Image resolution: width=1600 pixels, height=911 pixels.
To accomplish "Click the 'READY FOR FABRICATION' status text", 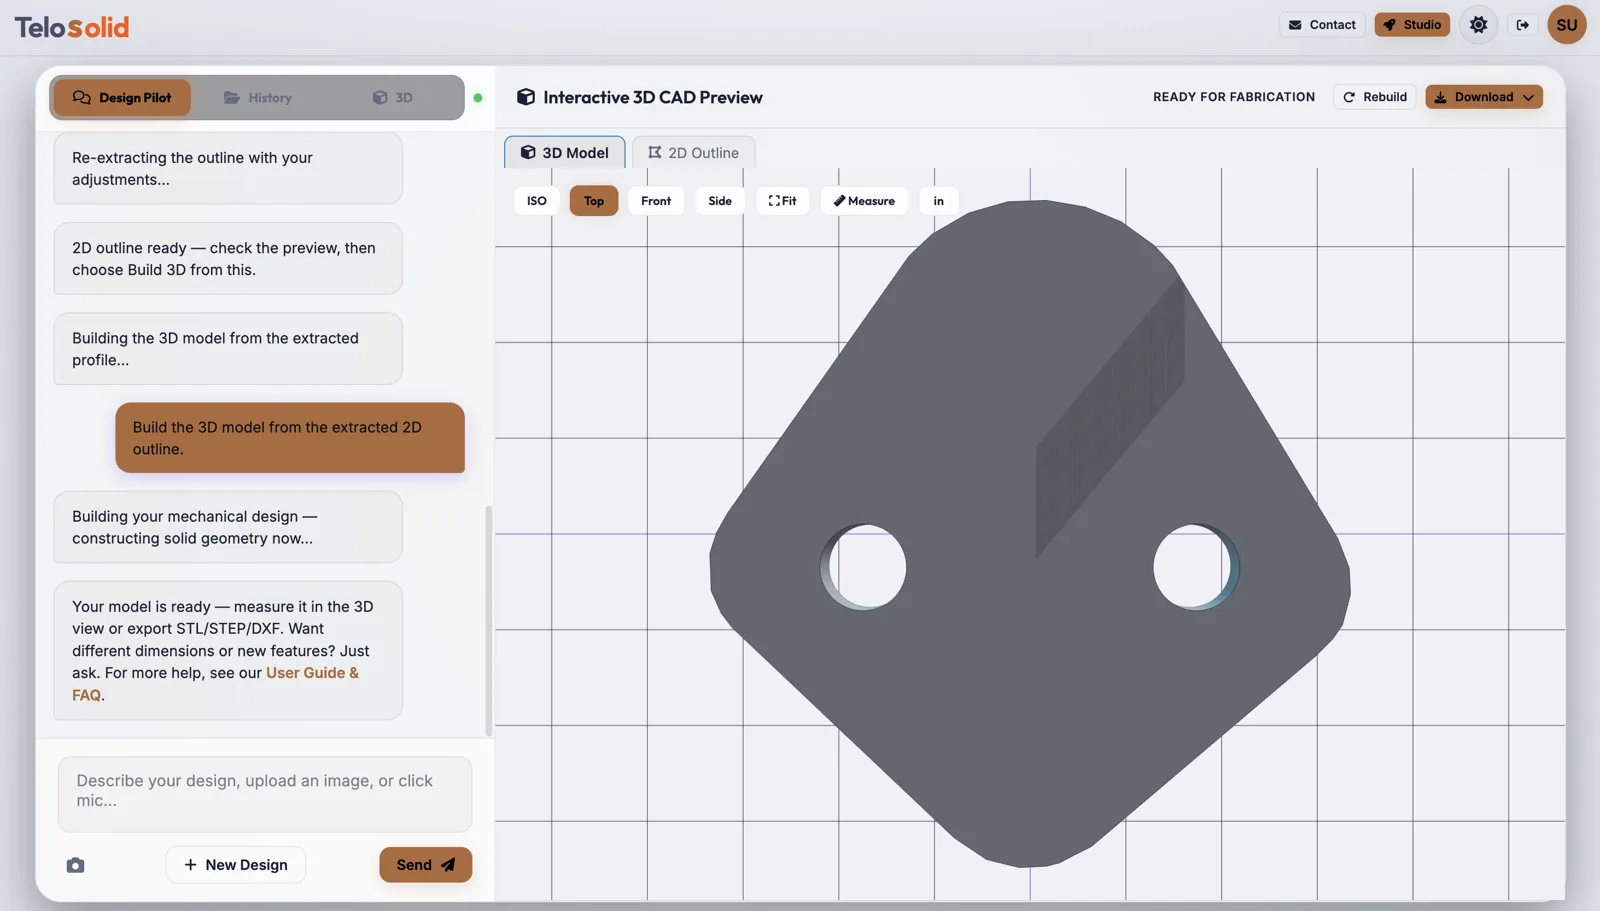I will click(x=1234, y=97).
